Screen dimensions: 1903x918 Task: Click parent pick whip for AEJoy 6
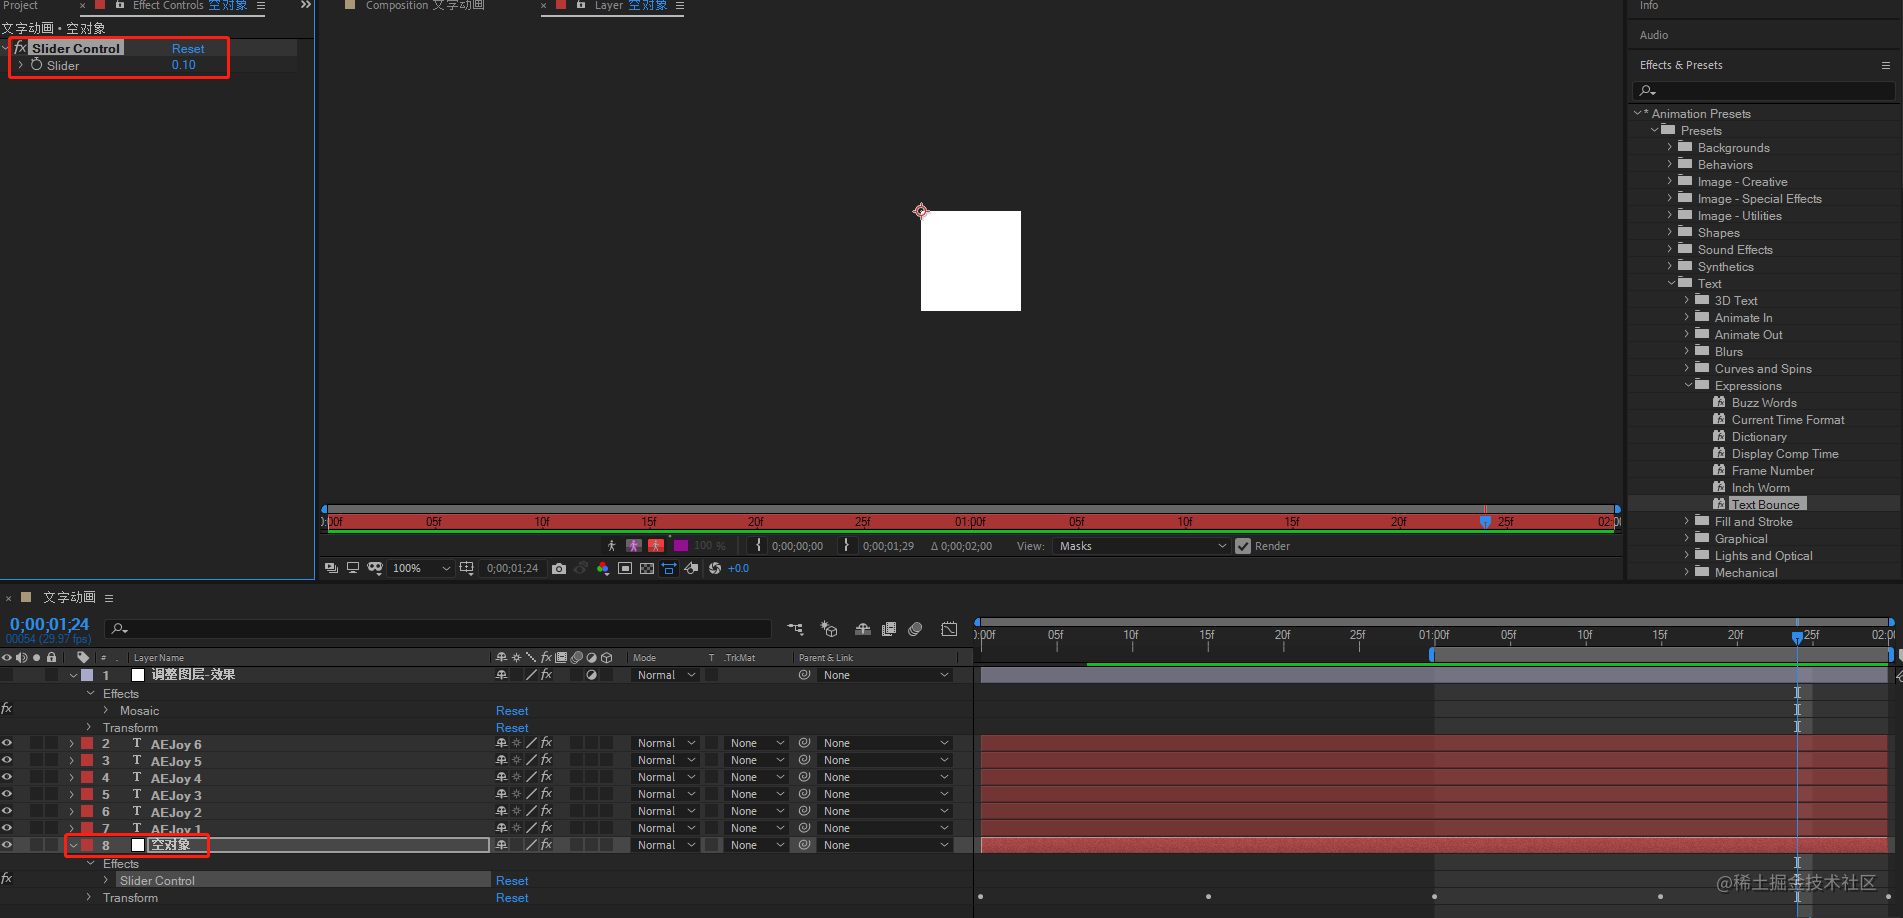click(x=804, y=743)
